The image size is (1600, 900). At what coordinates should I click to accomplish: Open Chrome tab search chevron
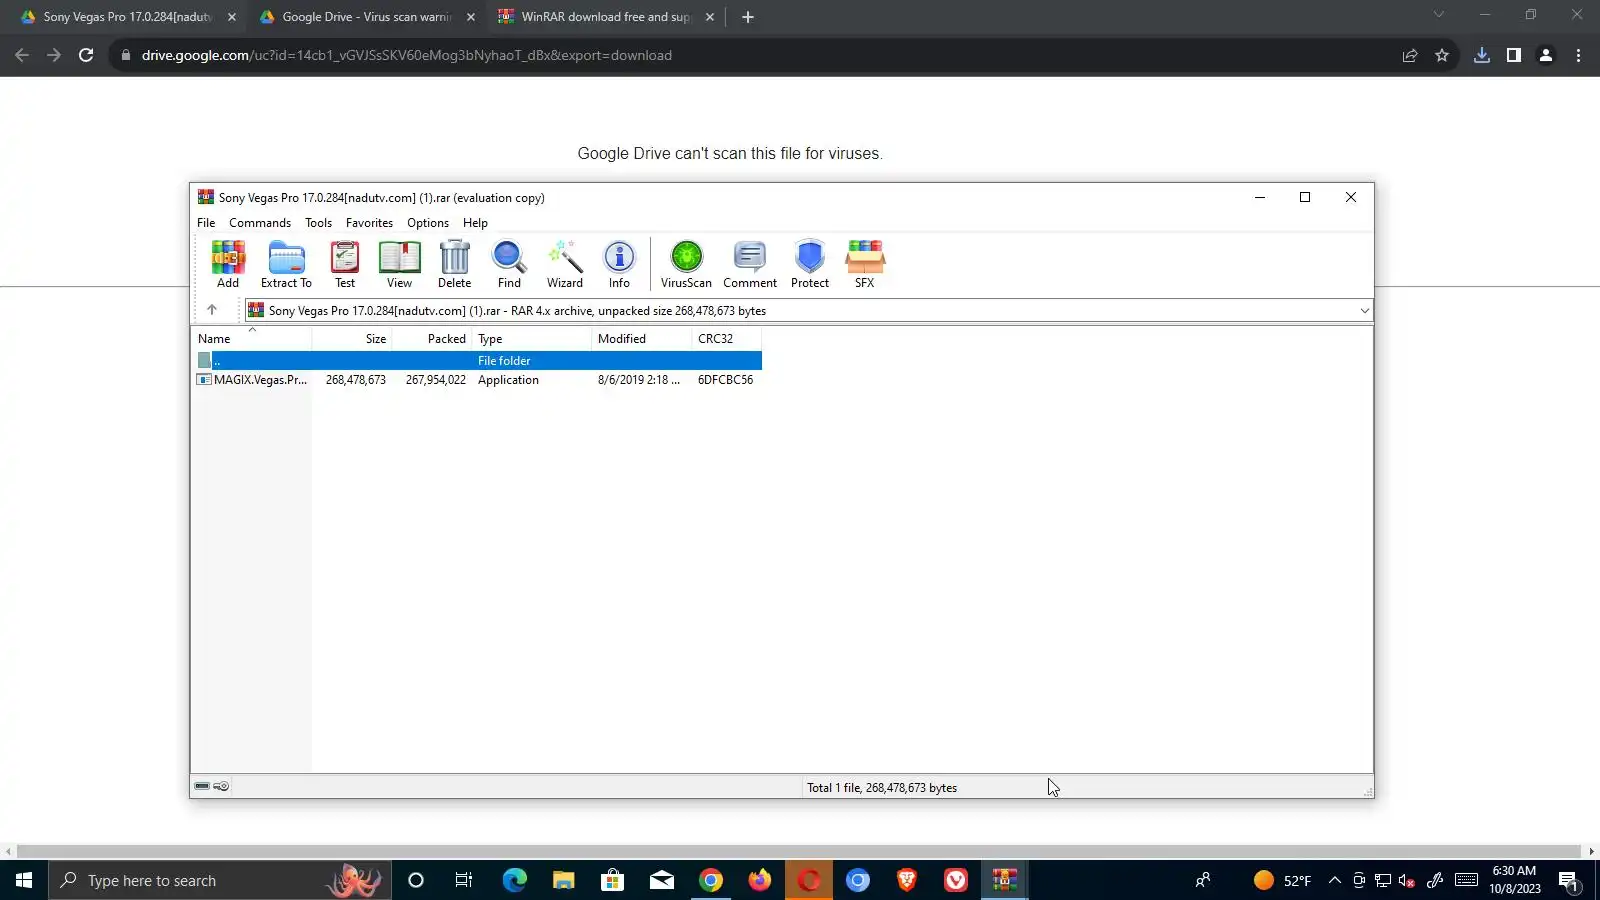[x=1439, y=15]
